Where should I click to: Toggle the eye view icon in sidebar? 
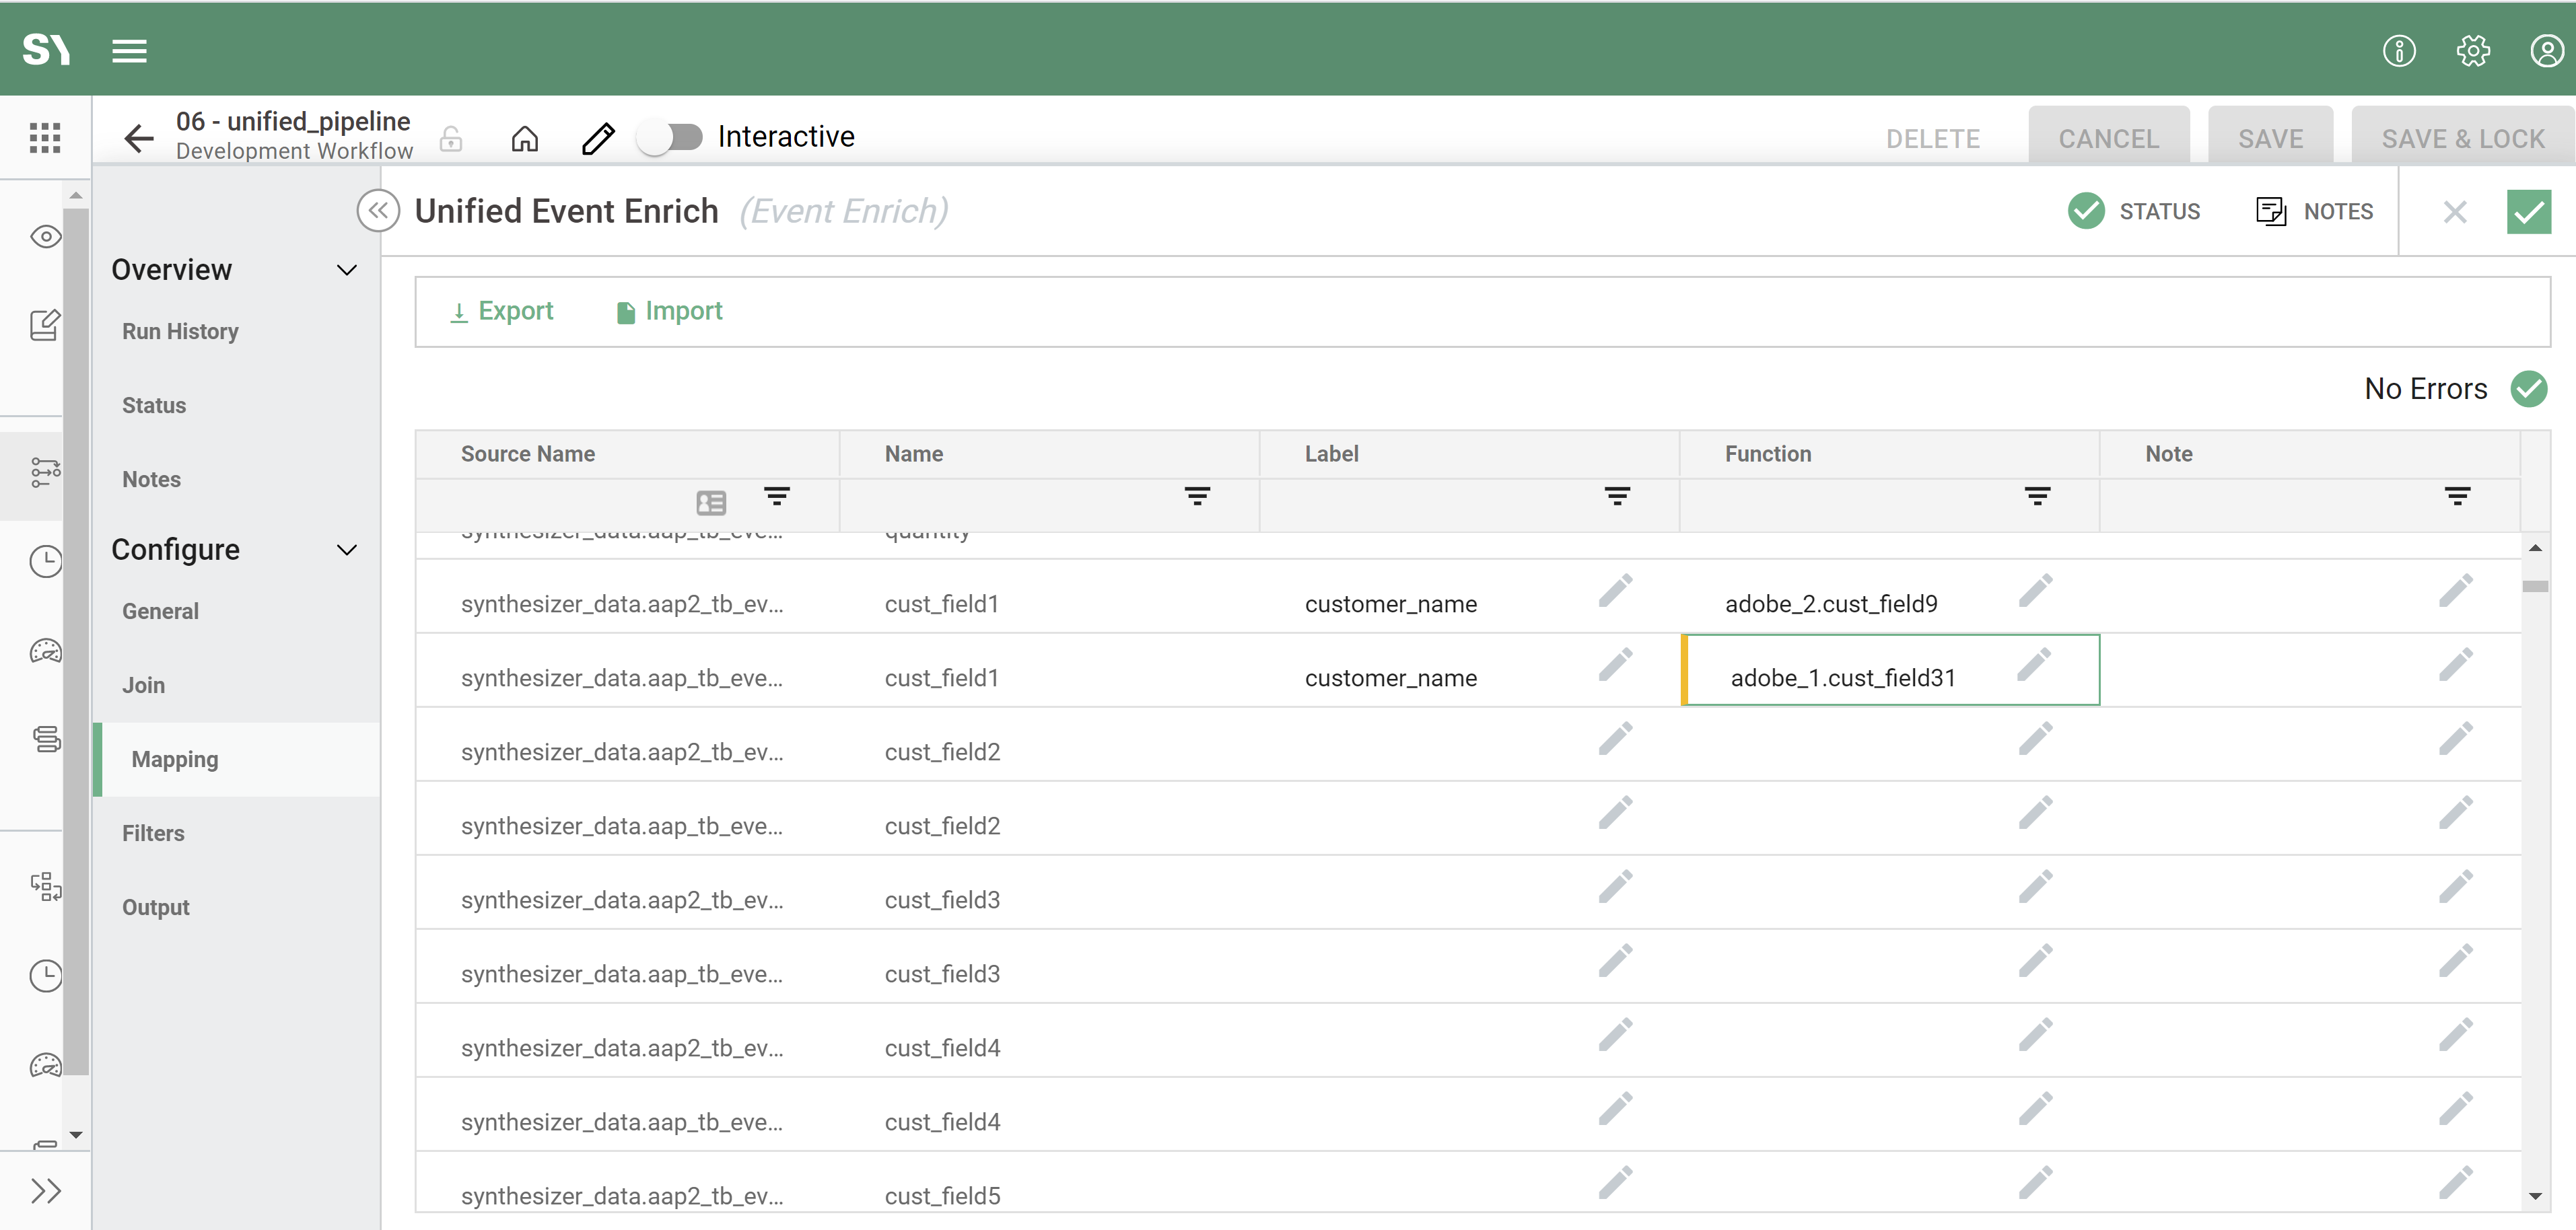(x=45, y=237)
